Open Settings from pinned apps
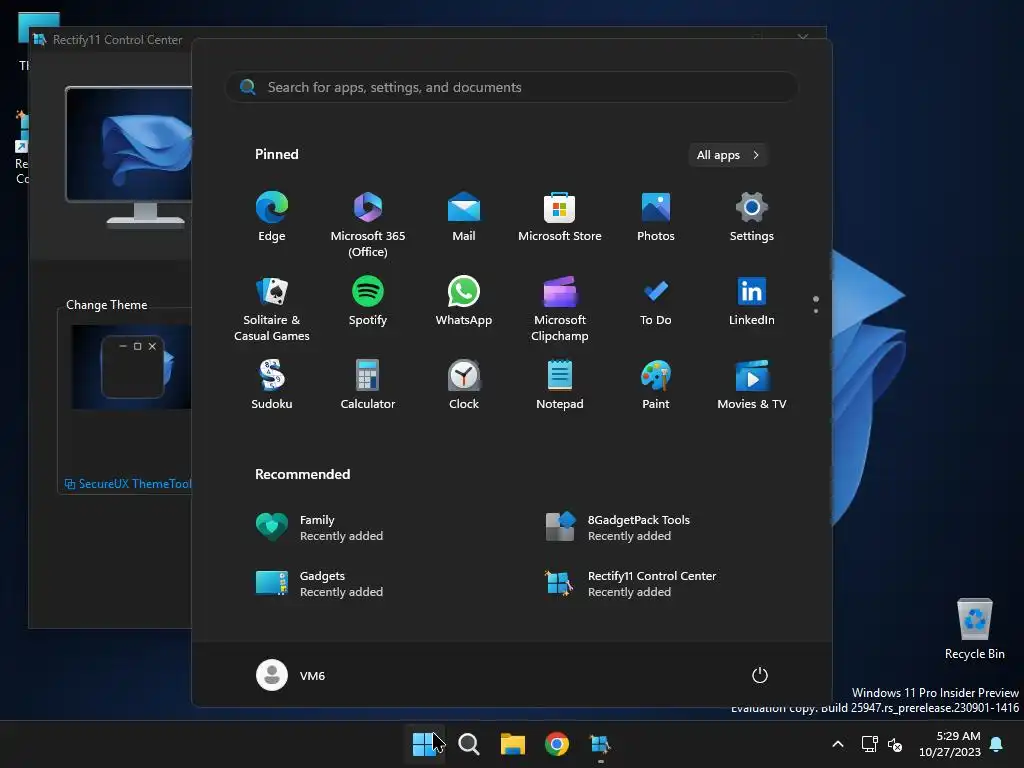This screenshot has width=1024, height=768. [x=752, y=217]
